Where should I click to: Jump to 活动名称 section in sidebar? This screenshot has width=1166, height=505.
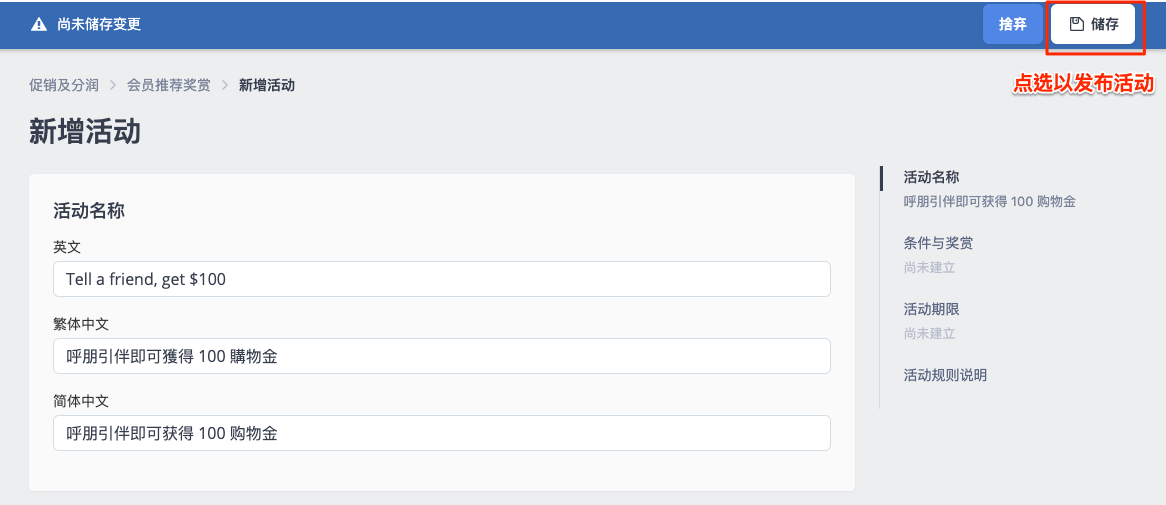(x=932, y=177)
